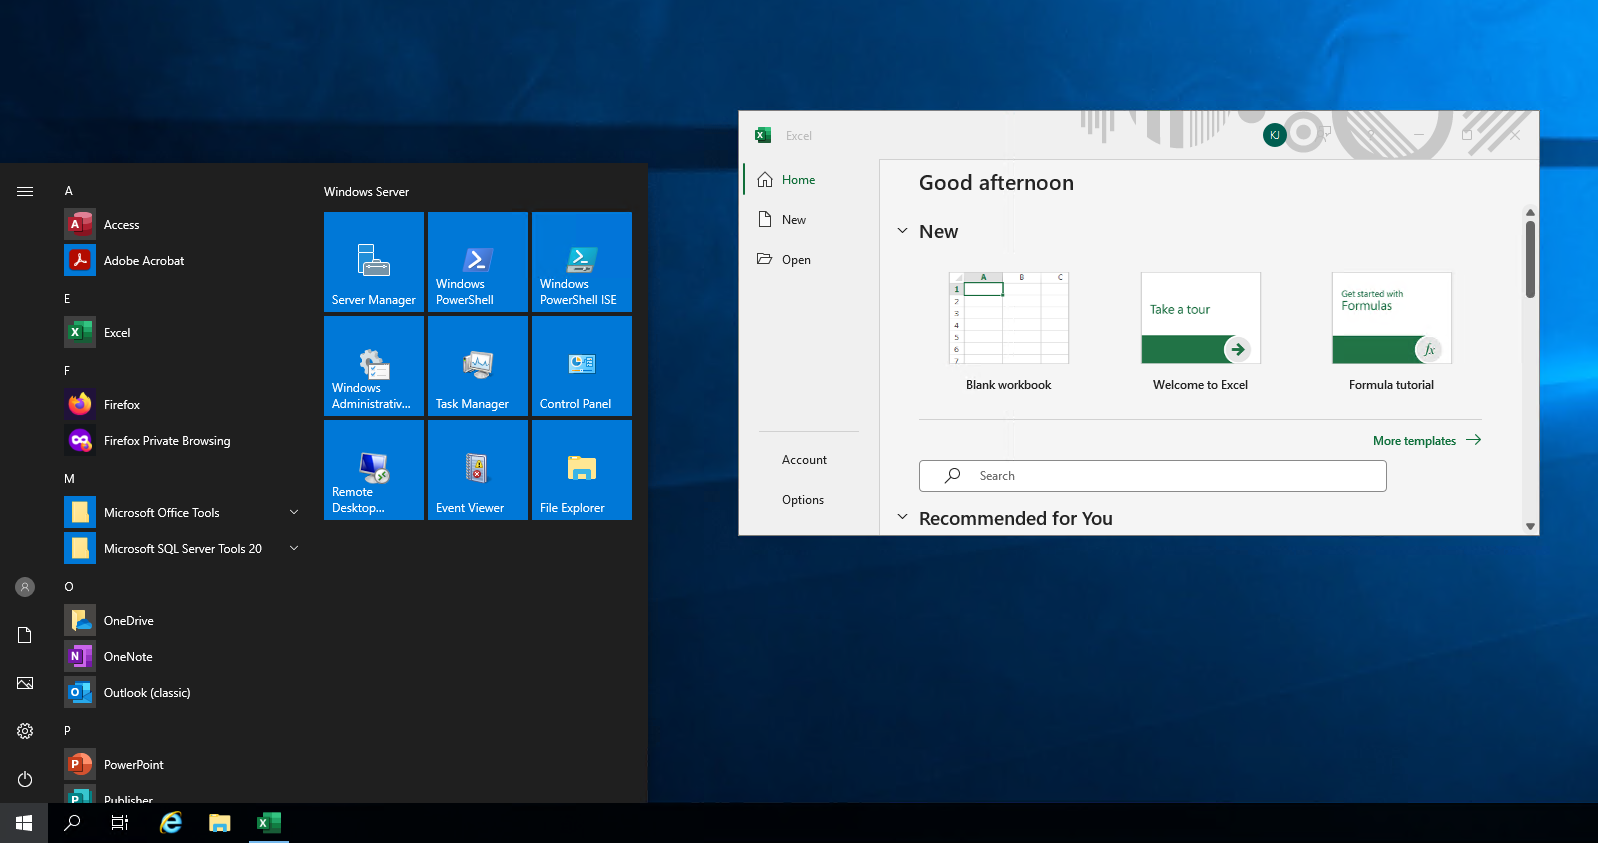
Task: Open Pictures icon in Start sidebar
Action: 25,683
